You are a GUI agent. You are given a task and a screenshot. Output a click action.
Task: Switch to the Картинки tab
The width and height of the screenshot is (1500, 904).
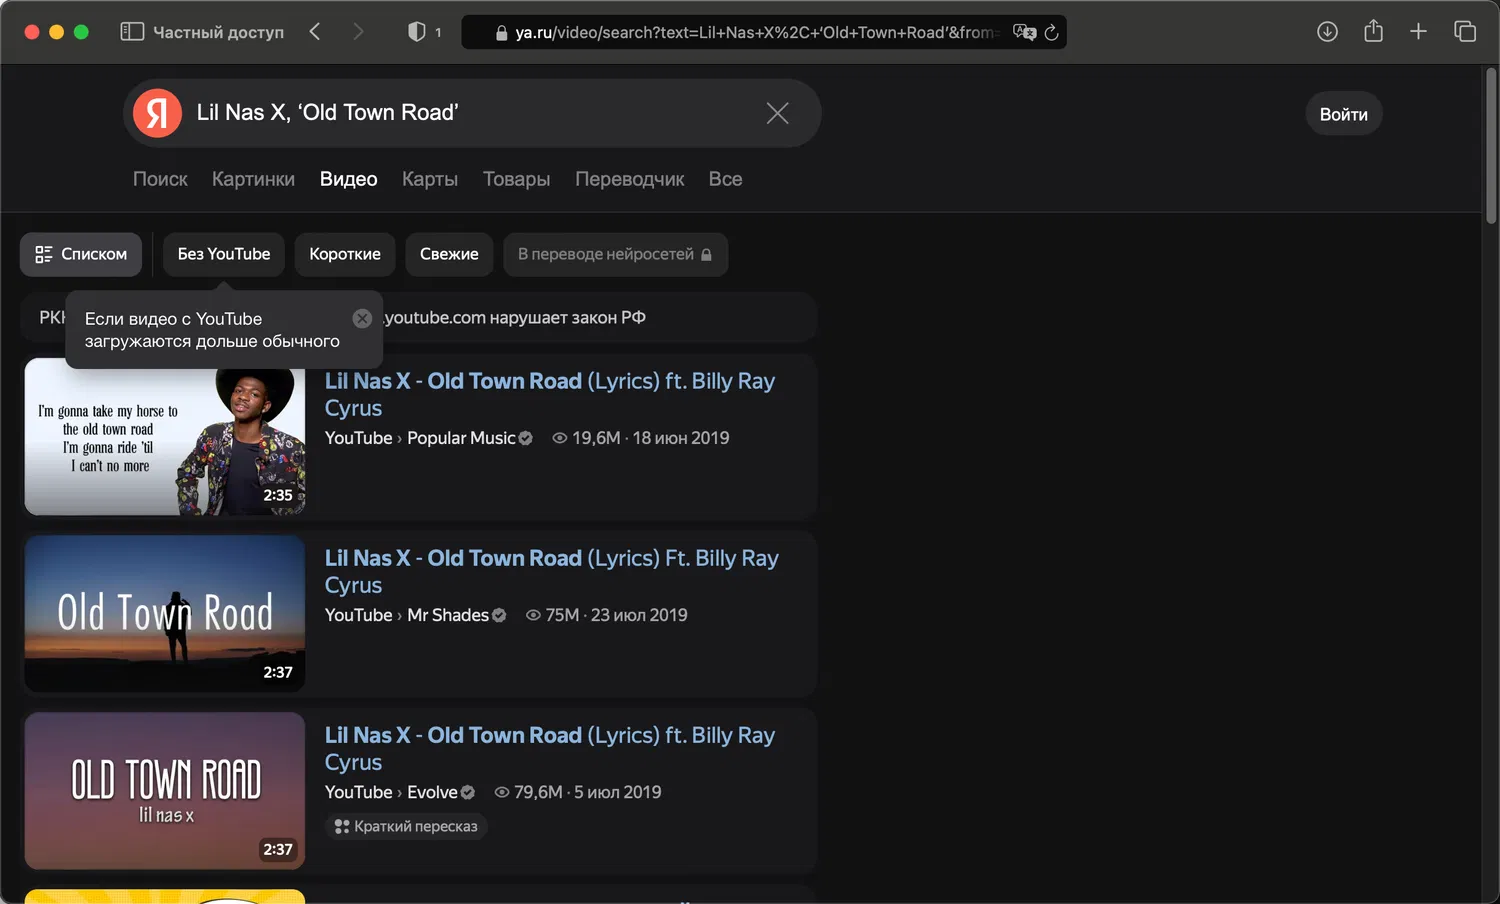tap(253, 179)
